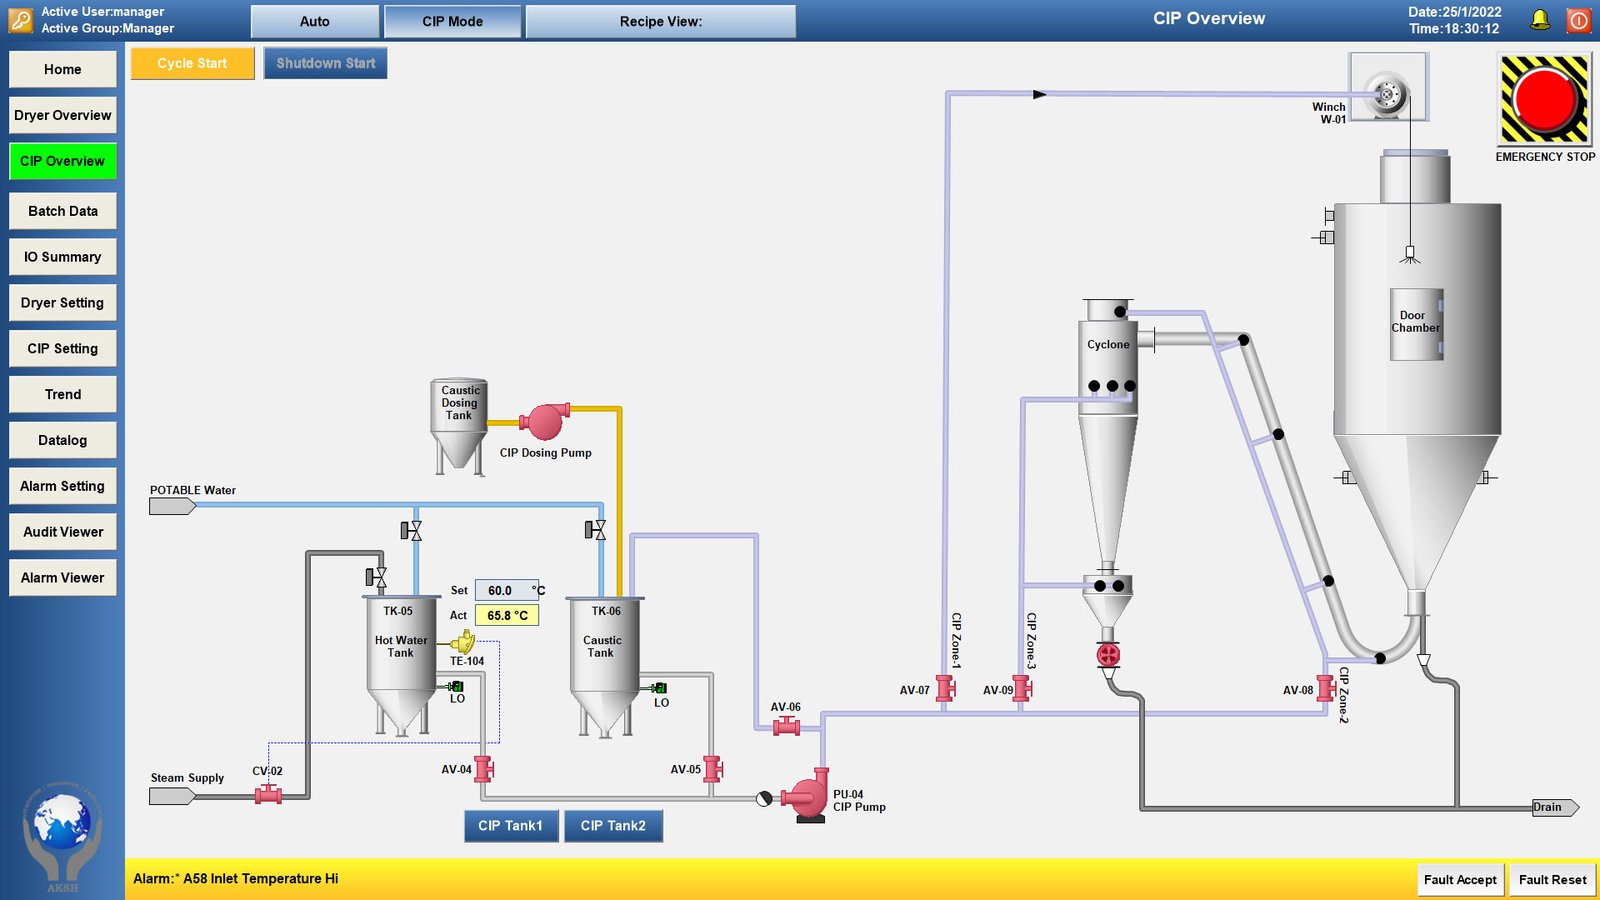Click the Fault Reset button
This screenshot has height=900, width=1600.
tap(1552, 879)
